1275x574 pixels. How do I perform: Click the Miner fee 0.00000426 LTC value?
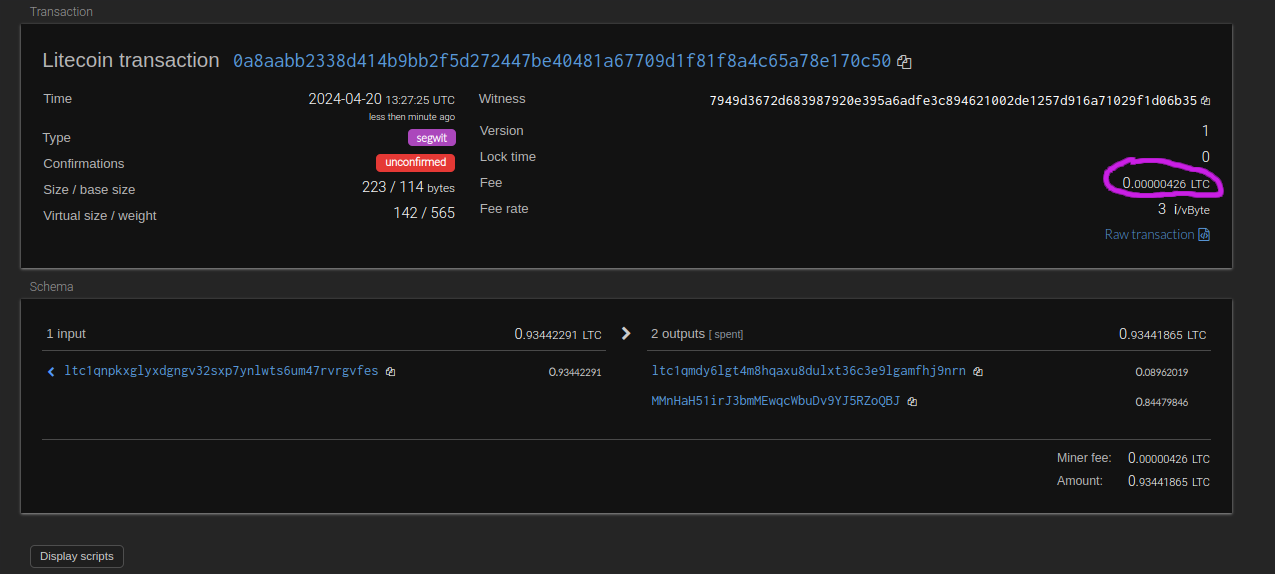tap(1169, 458)
